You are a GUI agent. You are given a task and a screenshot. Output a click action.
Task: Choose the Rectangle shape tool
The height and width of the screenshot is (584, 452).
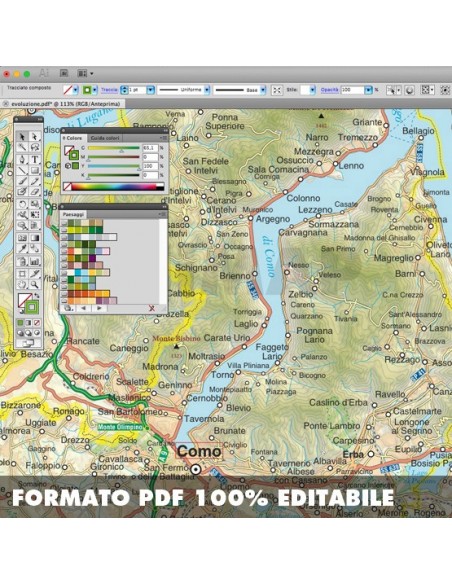[x=34, y=171]
